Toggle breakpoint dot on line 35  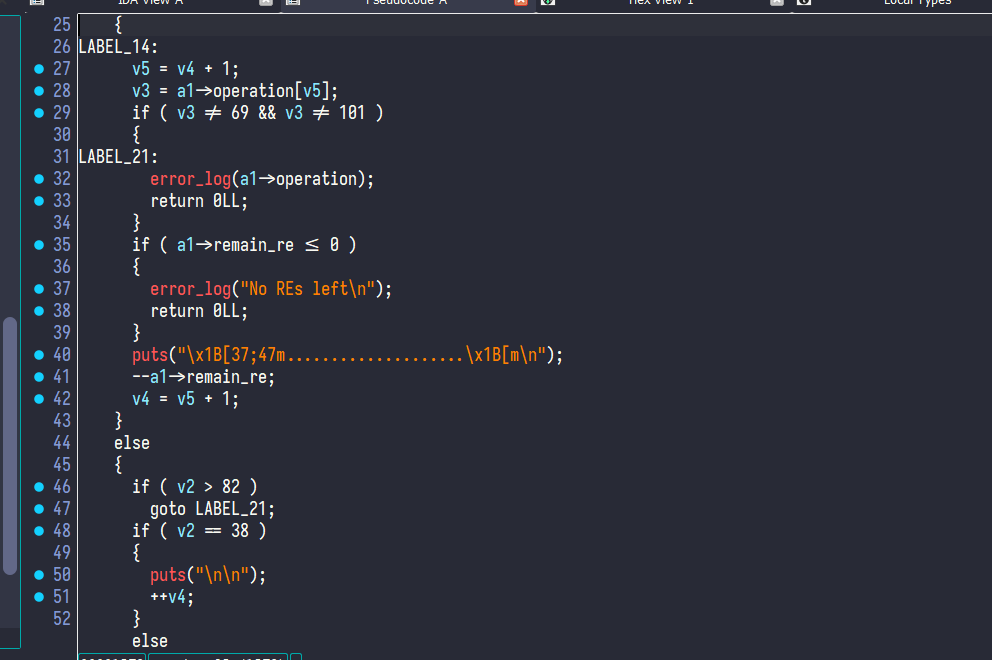(x=39, y=245)
